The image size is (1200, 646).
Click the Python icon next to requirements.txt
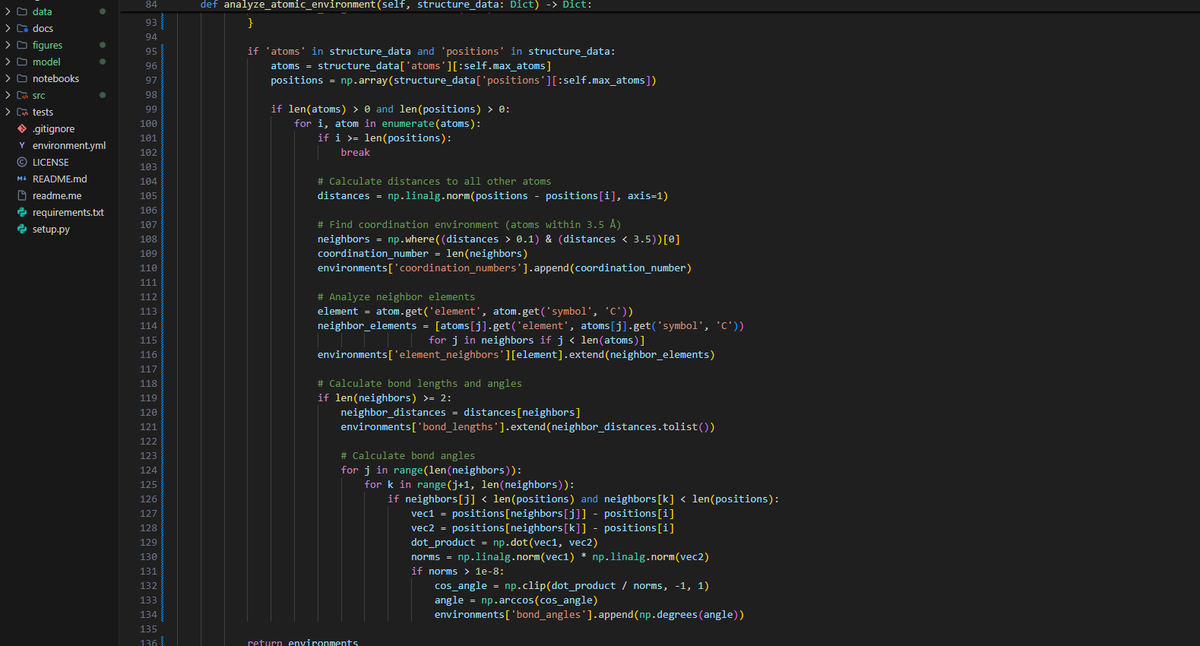tap(22, 211)
